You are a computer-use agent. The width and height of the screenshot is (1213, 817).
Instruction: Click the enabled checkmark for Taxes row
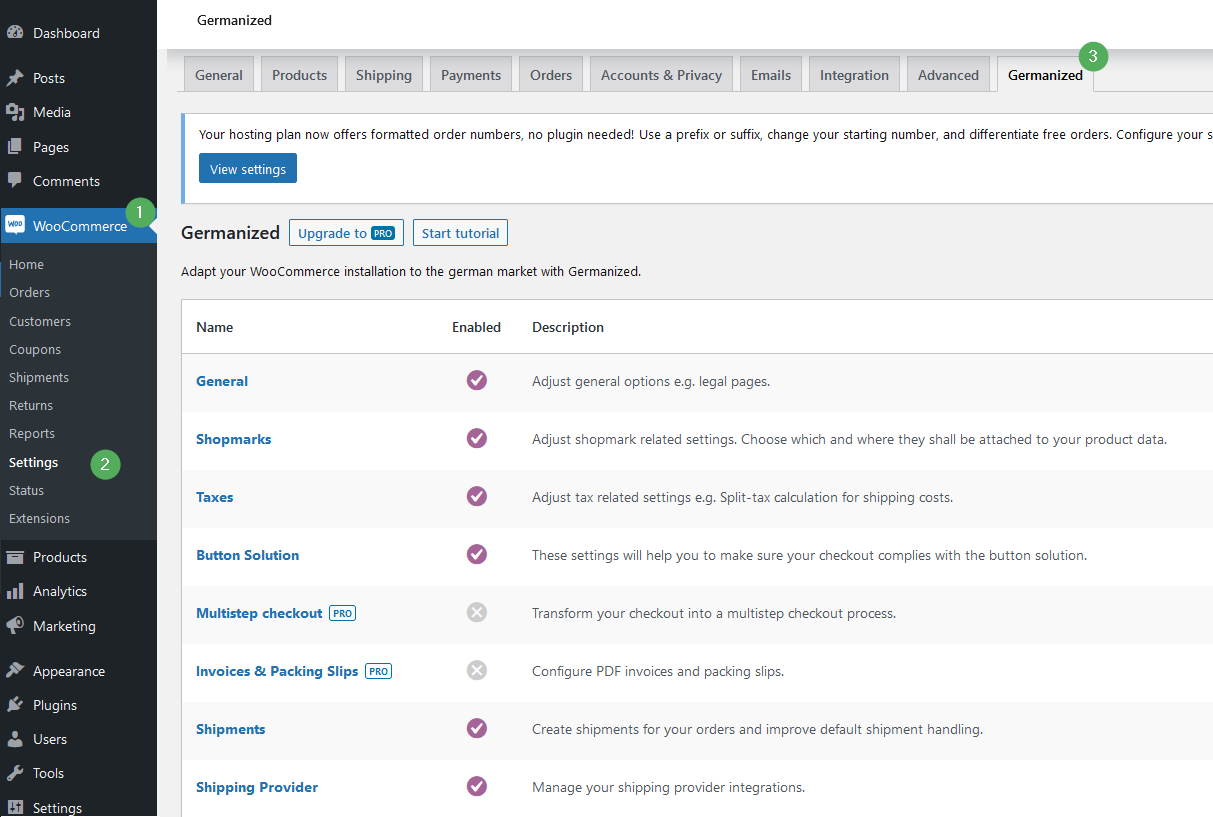477,497
